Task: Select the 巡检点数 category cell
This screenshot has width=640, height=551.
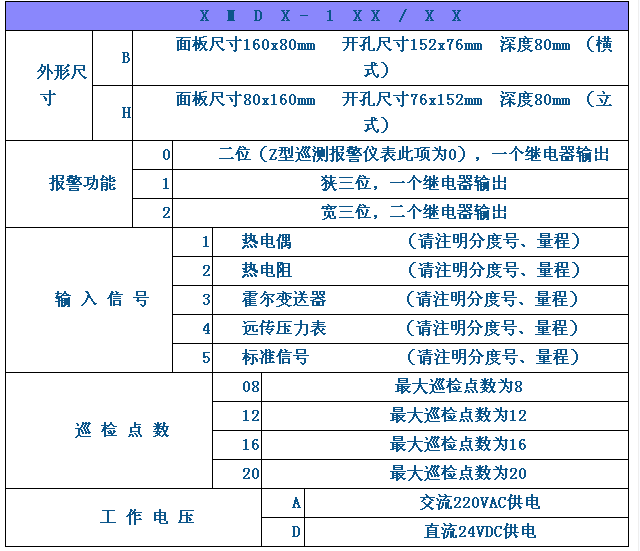Action: tap(122, 430)
